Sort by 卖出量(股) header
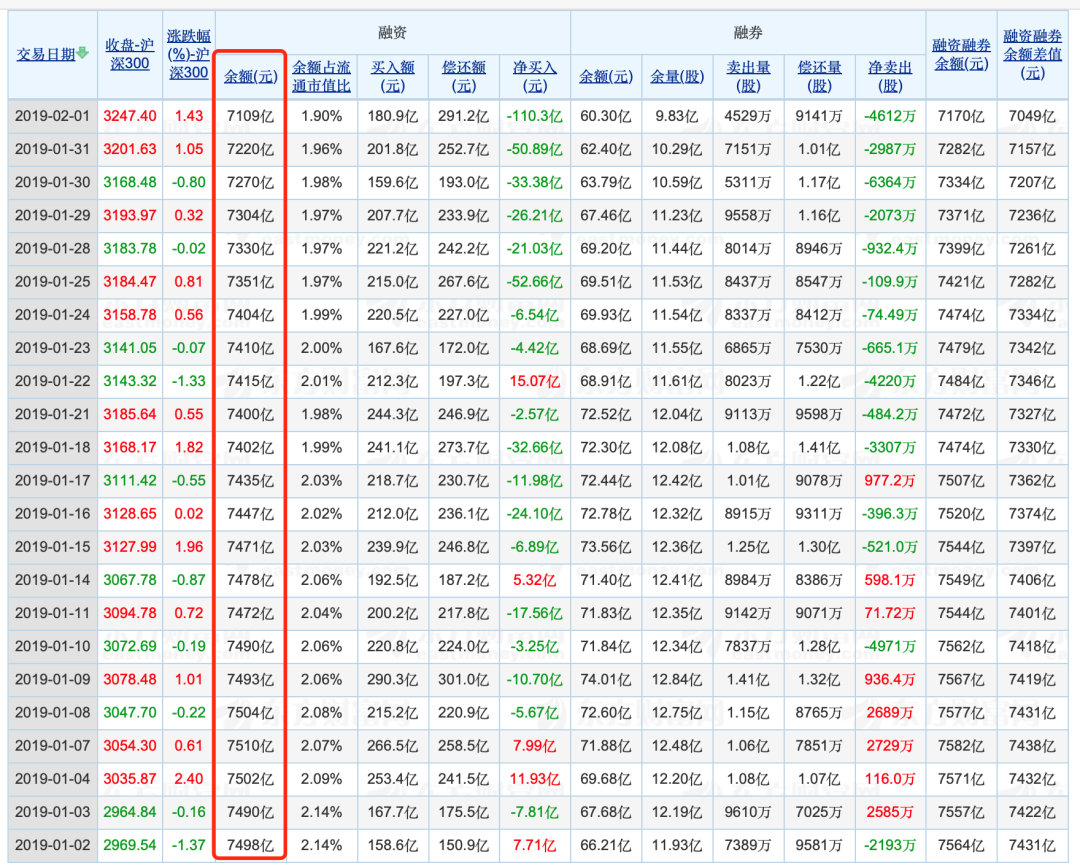1080x863 pixels. click(x=748, y=76)
